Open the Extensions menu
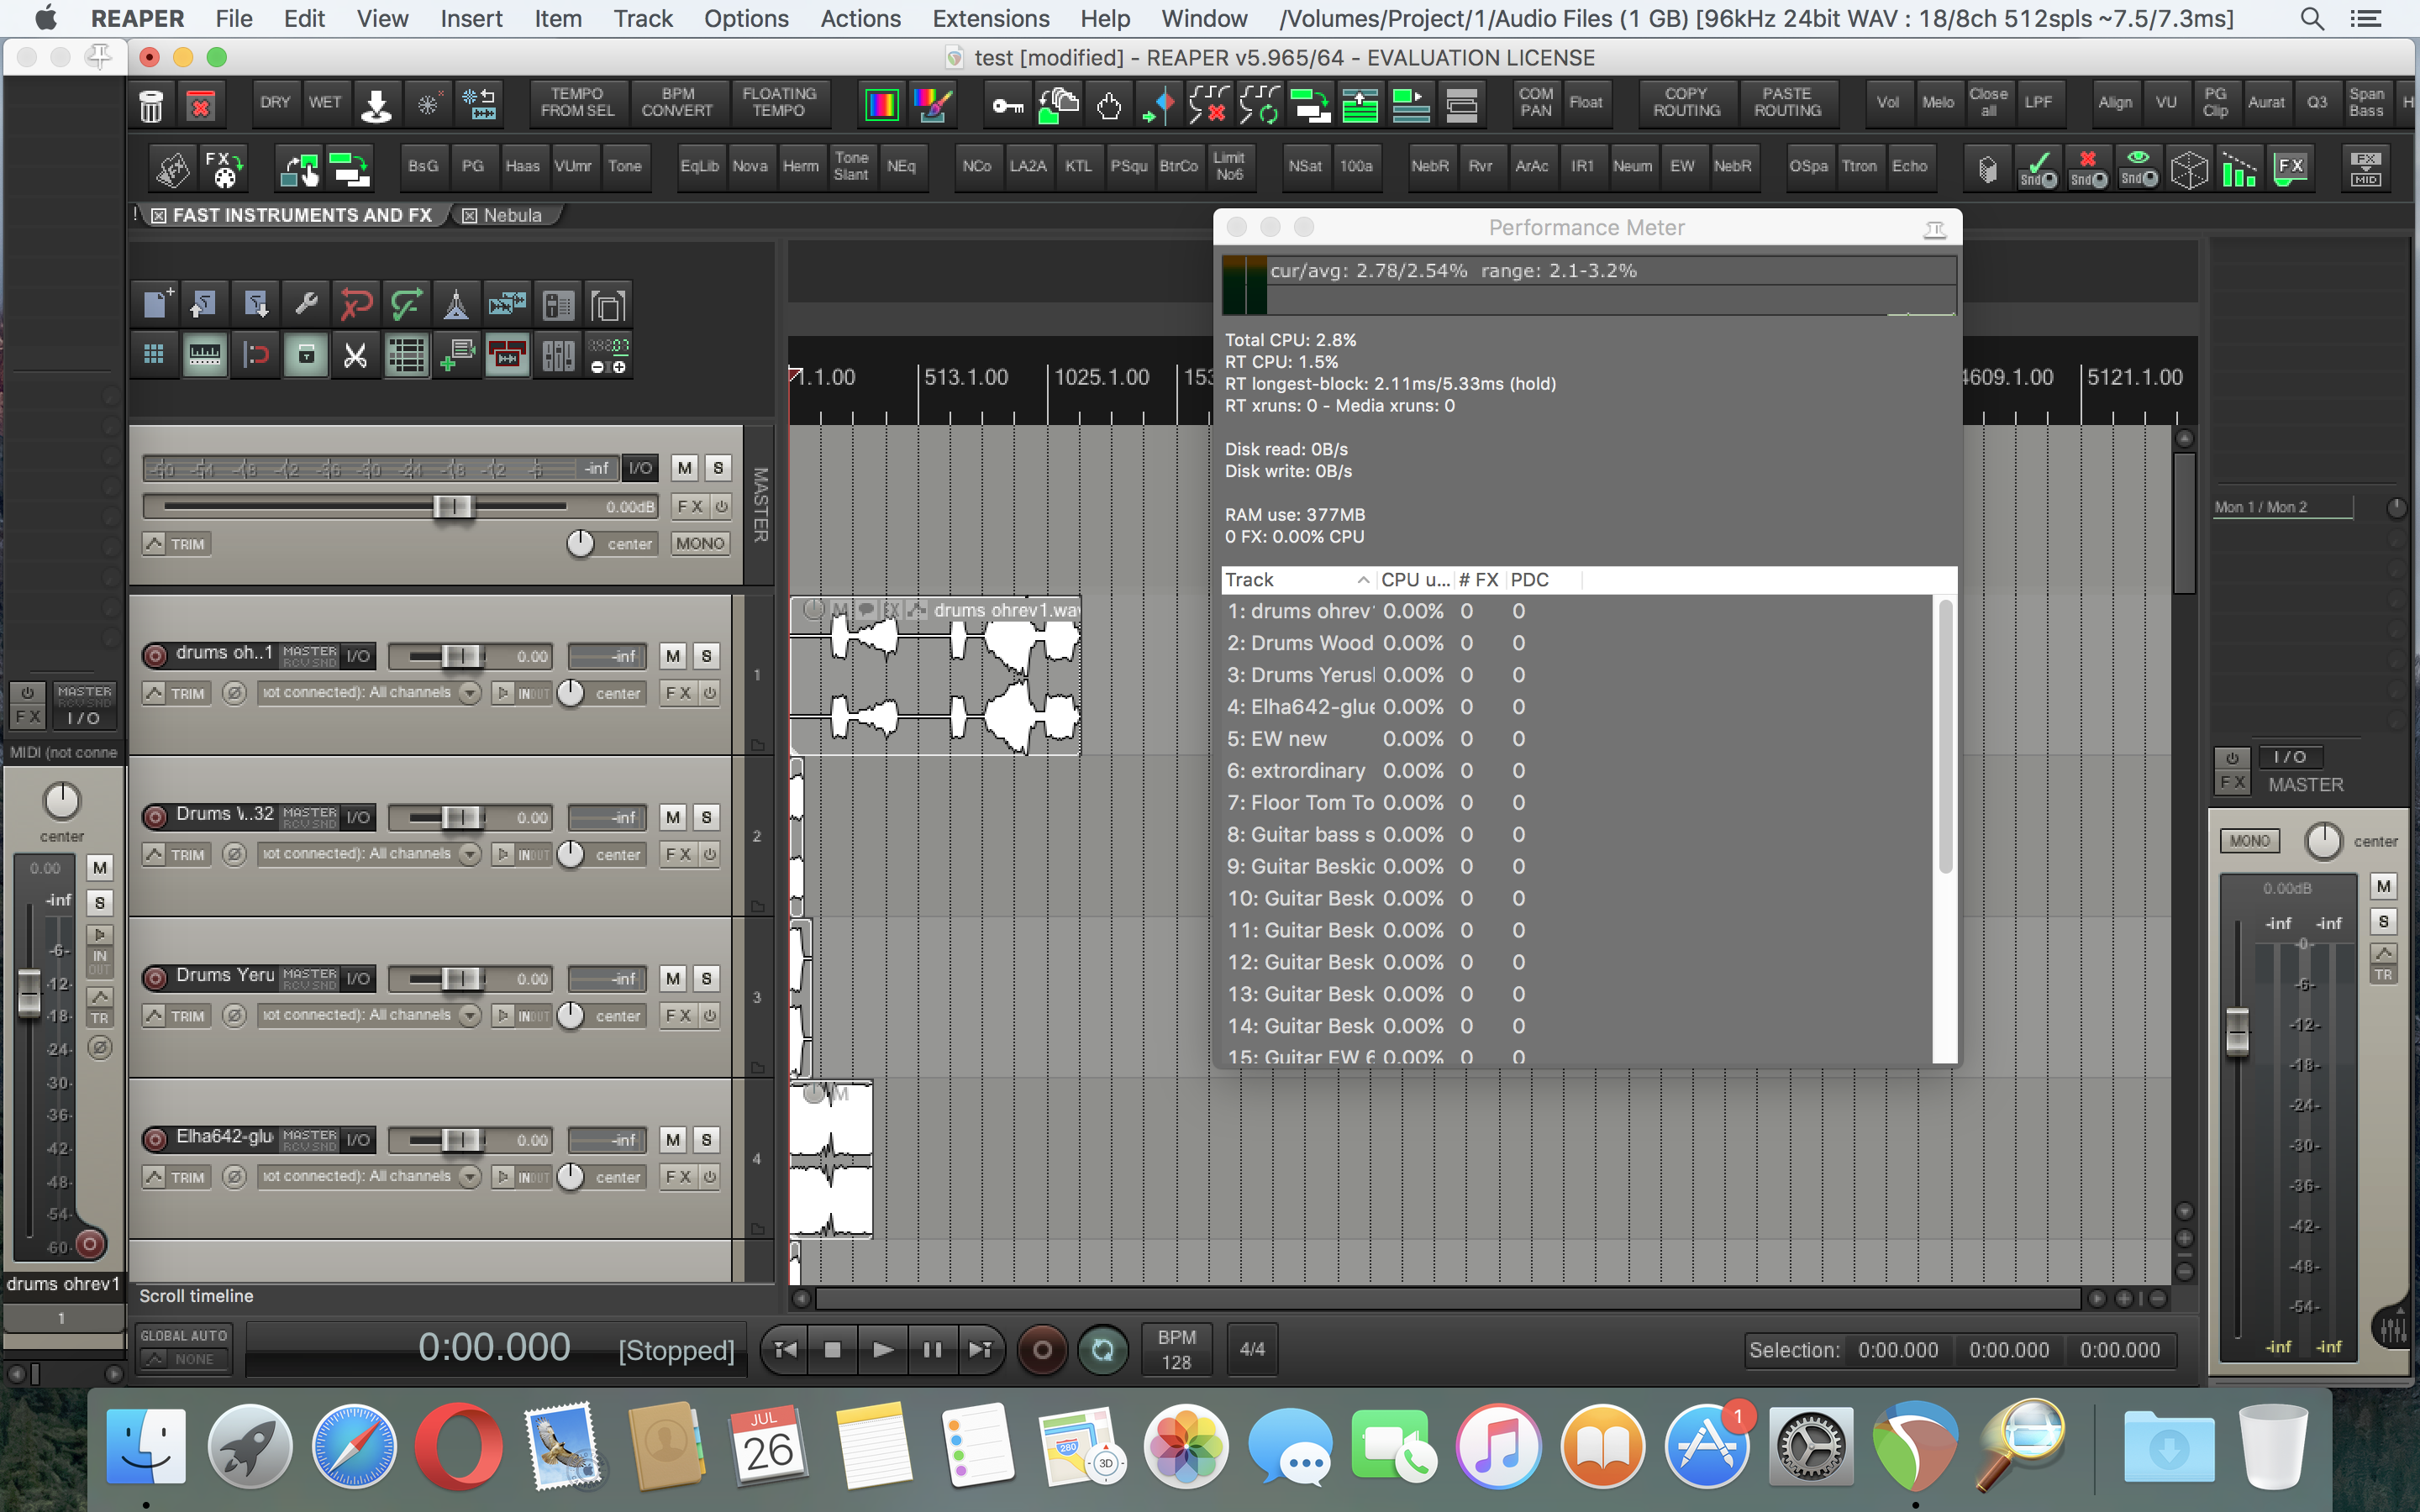The height and width of the screenshot is (1512, 2420). [x=990, y=18]
